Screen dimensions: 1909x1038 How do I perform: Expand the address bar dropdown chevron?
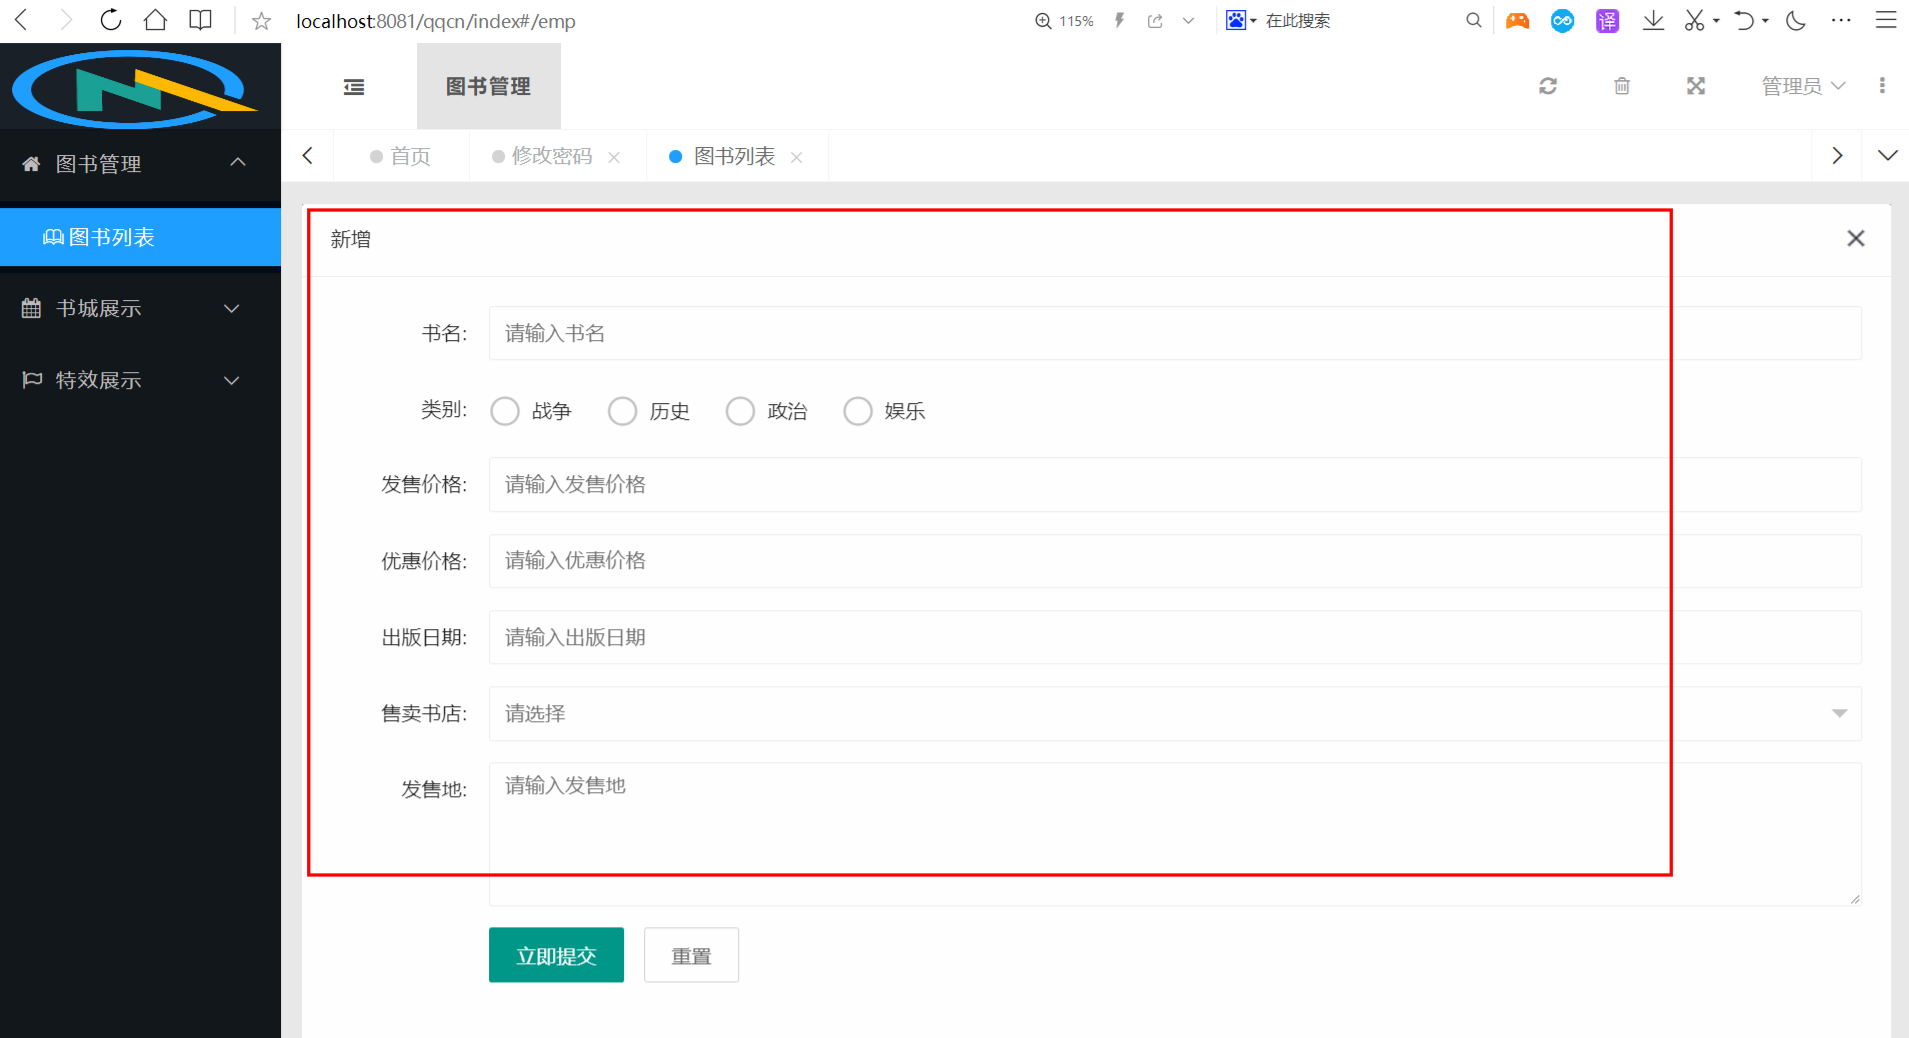coord(1188,21)
